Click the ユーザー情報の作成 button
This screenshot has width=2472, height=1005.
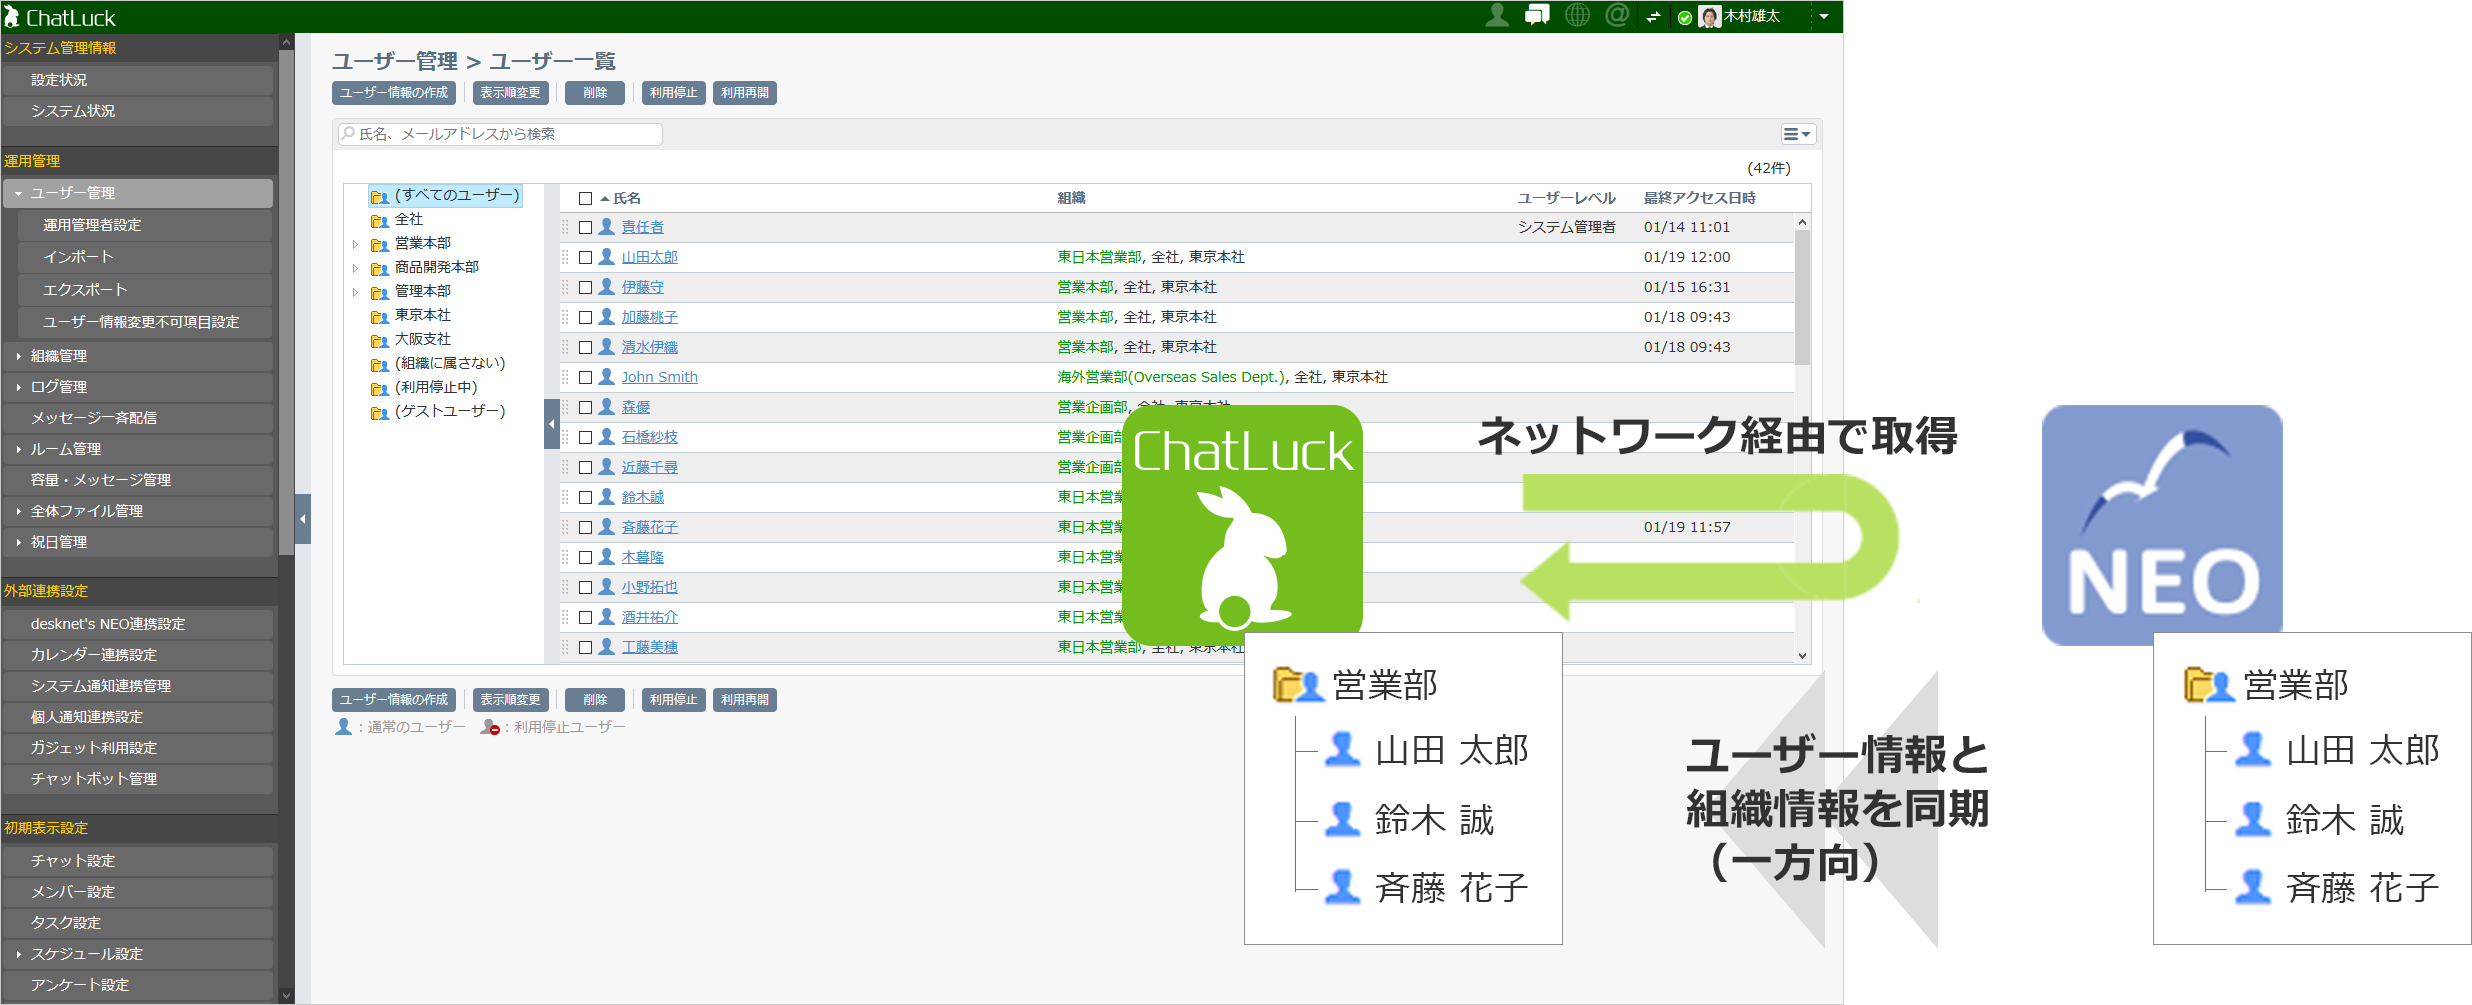tap(394, 92)
